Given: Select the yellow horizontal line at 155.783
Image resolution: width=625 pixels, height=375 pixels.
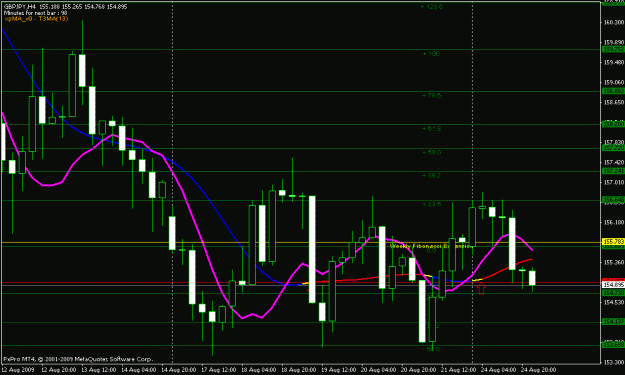Looking at the screenshot, I should coord(301,242).
